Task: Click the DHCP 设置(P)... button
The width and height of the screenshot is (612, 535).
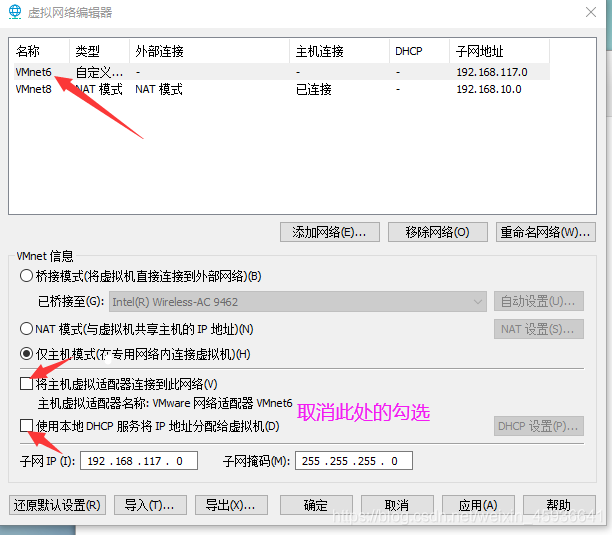Action: (x=539, y=426)
